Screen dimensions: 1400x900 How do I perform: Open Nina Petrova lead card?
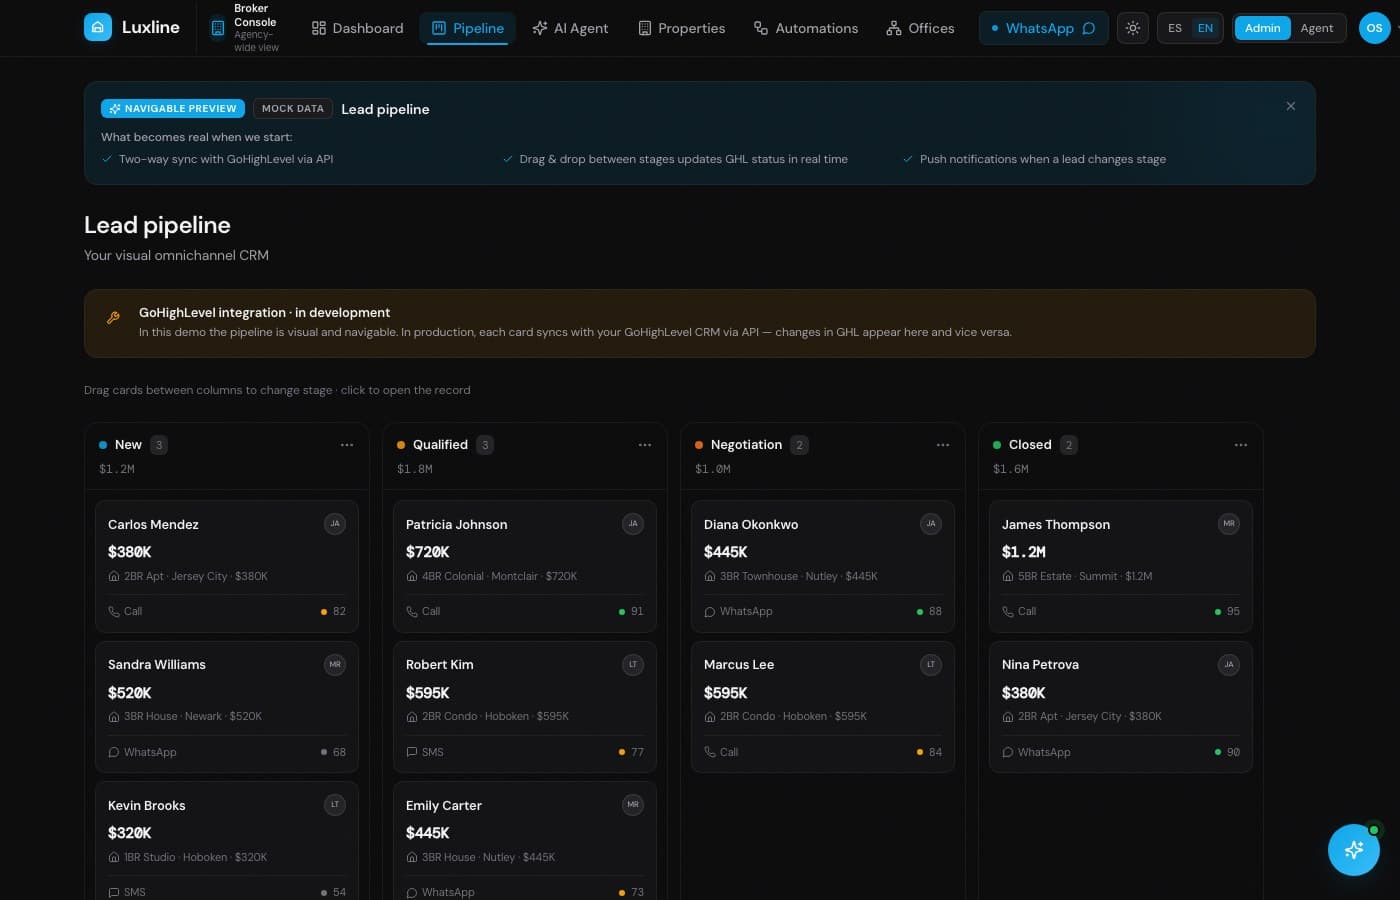[x=1120, y=707]
